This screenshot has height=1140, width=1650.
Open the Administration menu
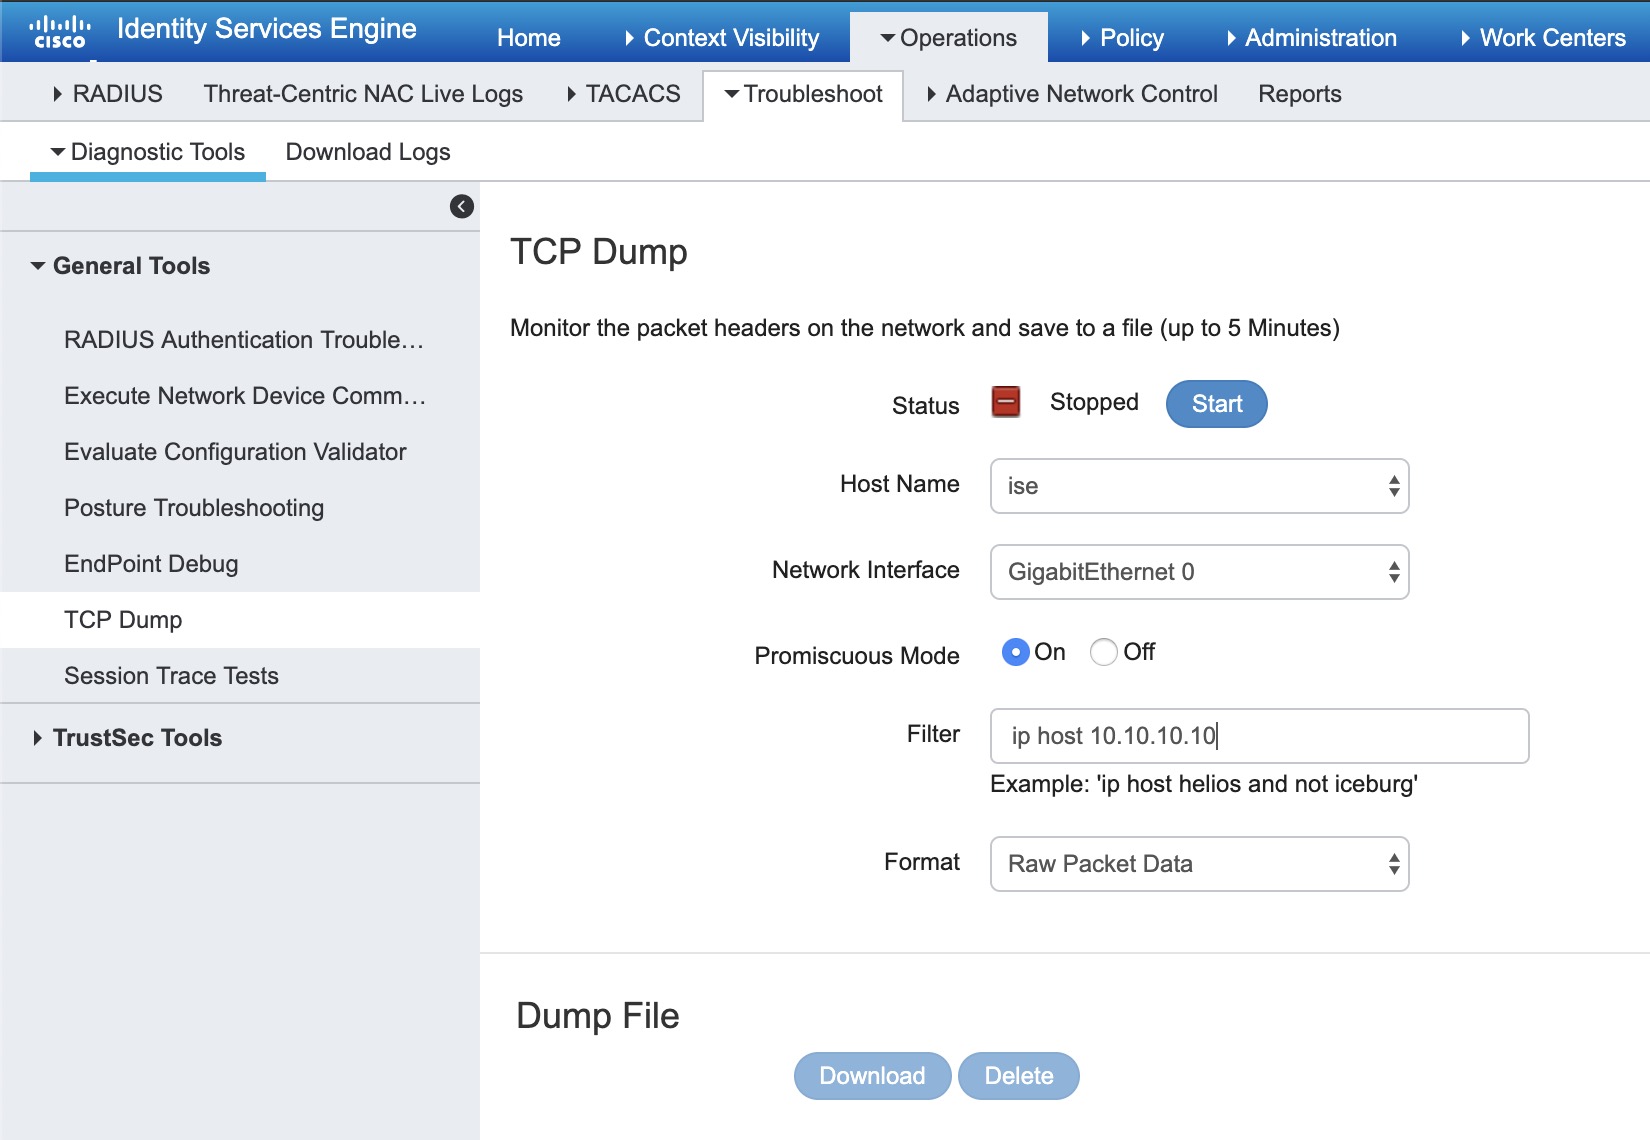click(1319, 38)
